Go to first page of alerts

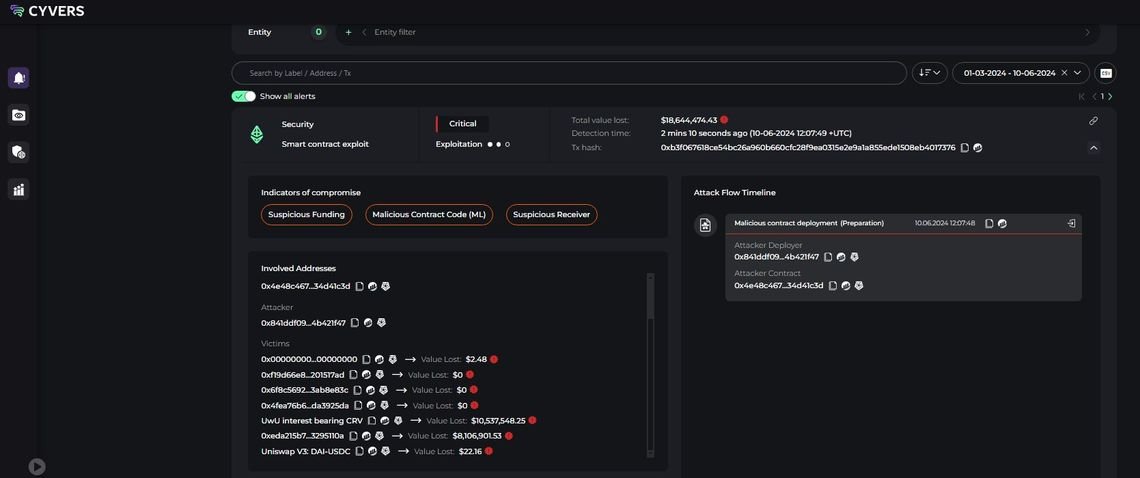tap(1082, 96)
